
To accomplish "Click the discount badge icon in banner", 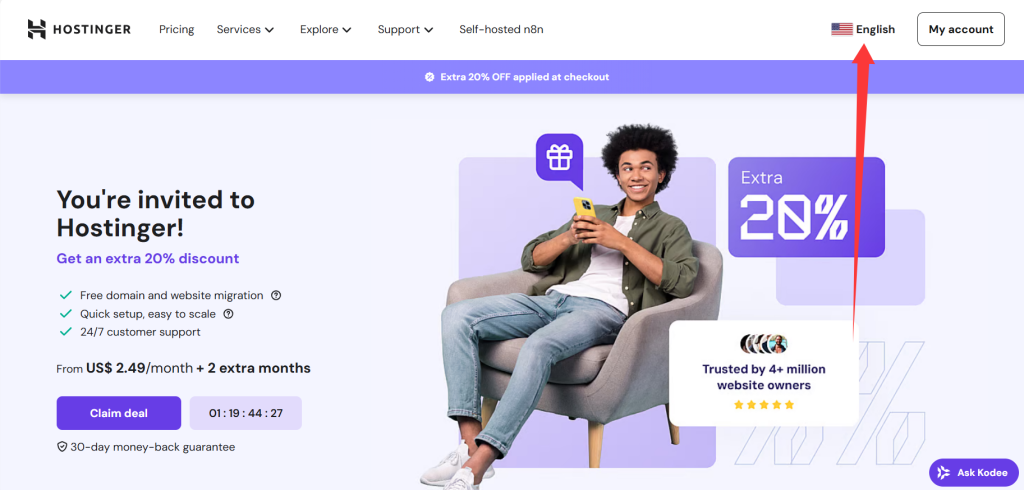I will pos(429,77).
